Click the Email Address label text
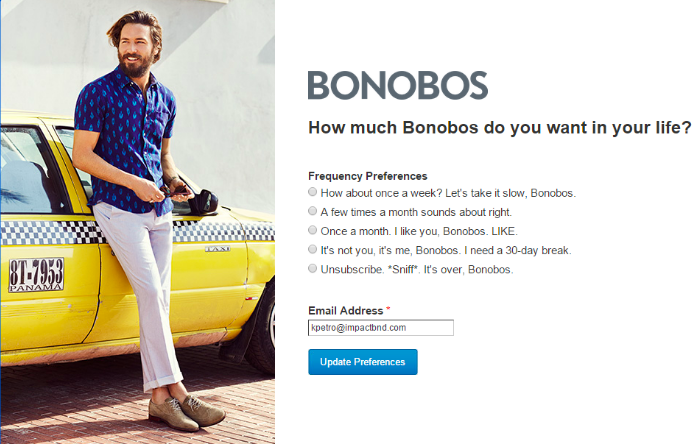Image resolution: width=696 pixels, height=444 pixels. coord(345,310)
